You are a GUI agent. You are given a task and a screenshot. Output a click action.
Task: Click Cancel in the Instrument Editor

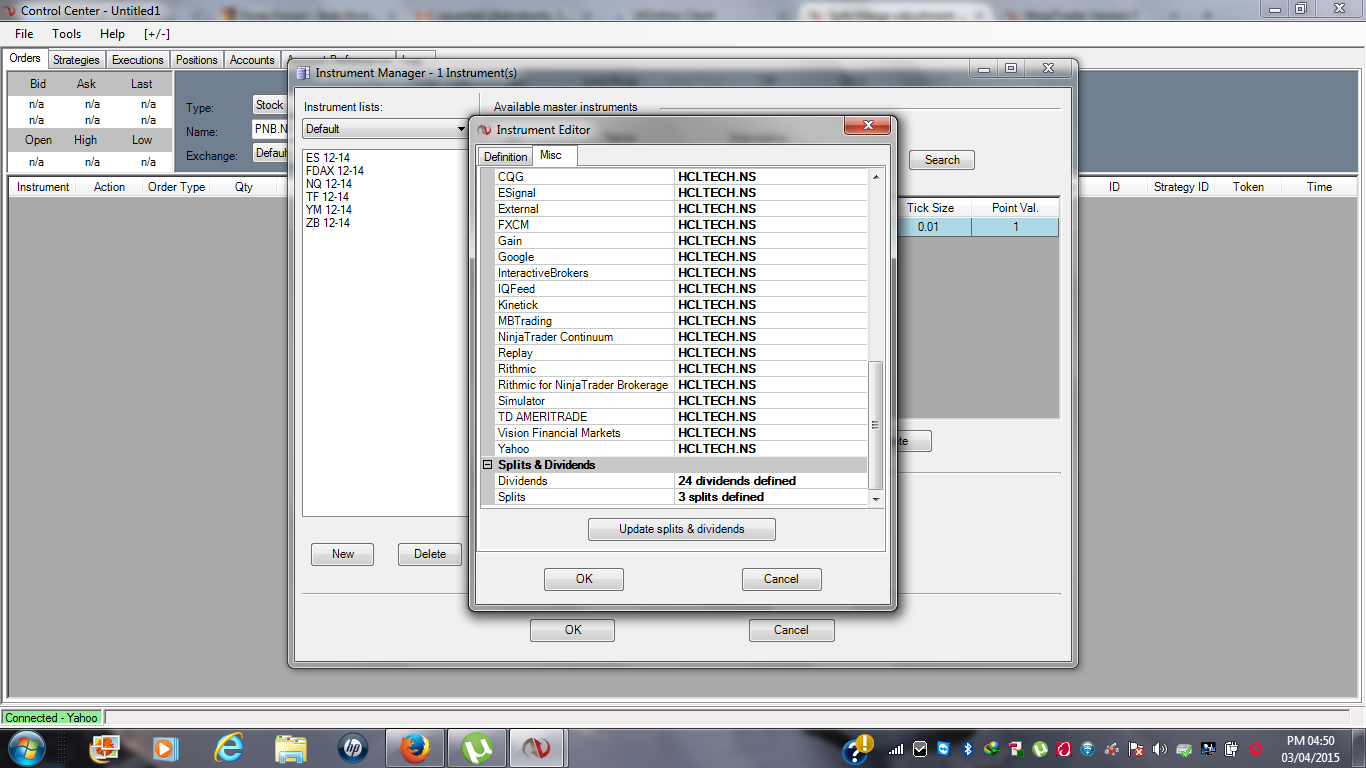pos(781,579)
